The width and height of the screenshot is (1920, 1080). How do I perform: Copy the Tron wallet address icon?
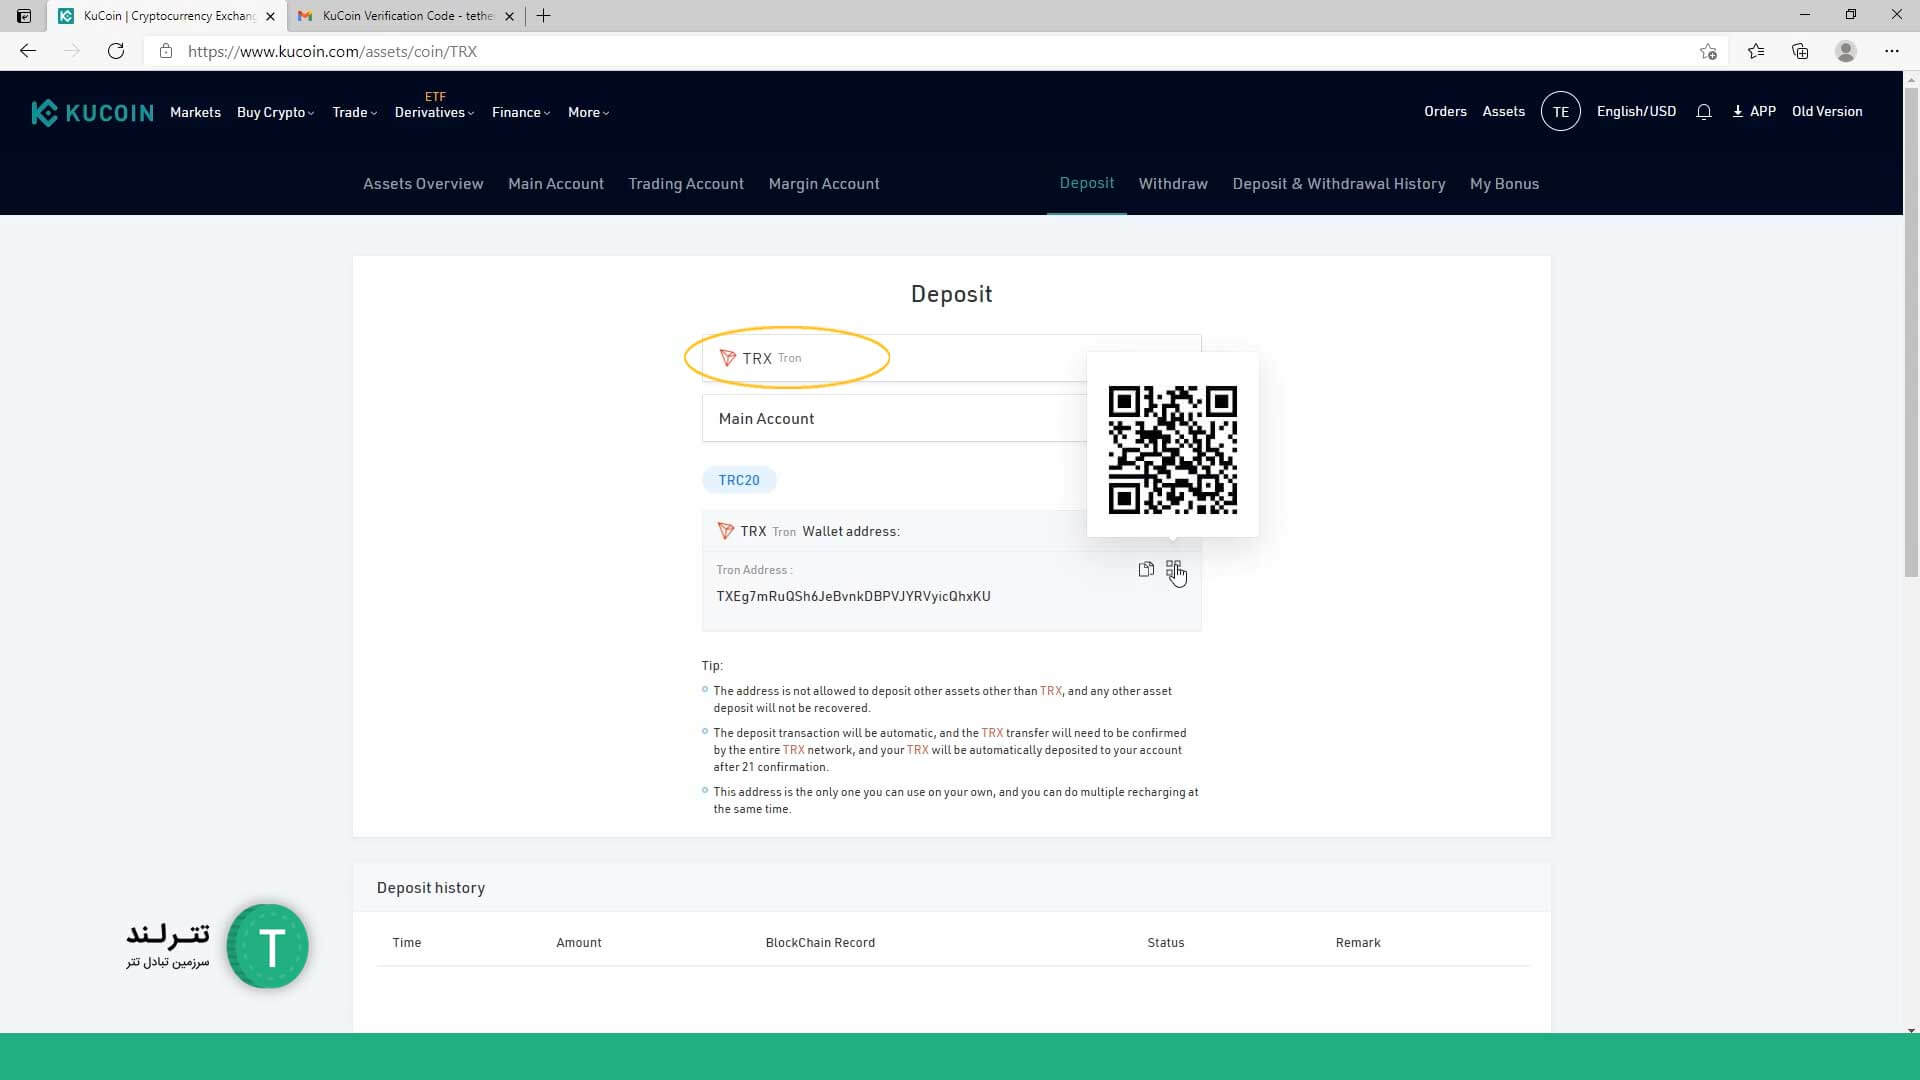coord(1146,569)
